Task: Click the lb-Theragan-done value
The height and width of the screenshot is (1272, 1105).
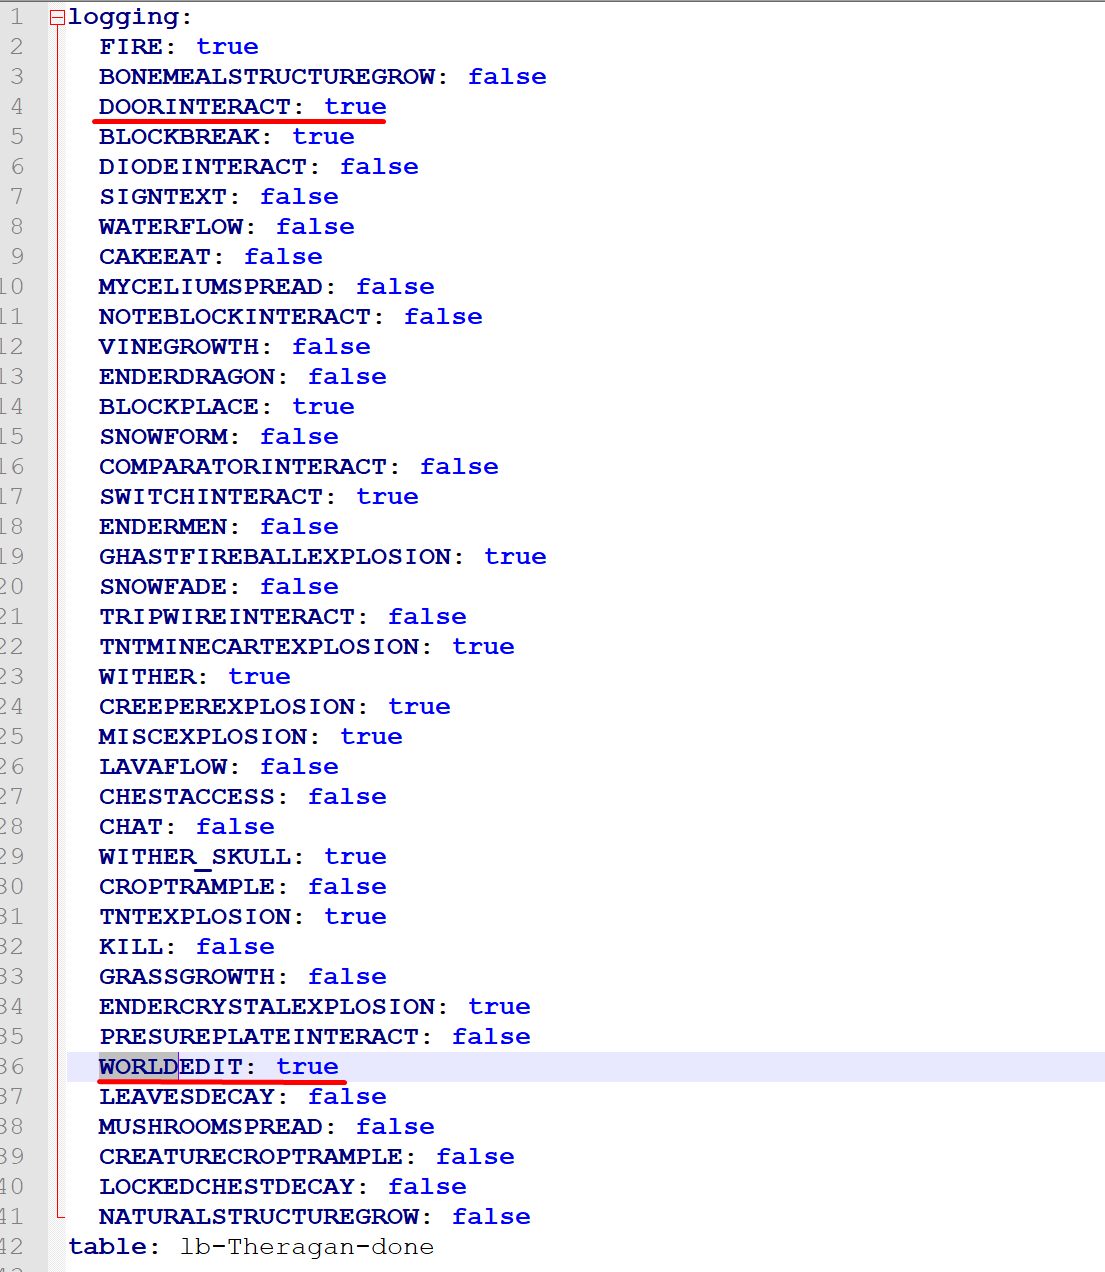Action: pos(306,1246)
